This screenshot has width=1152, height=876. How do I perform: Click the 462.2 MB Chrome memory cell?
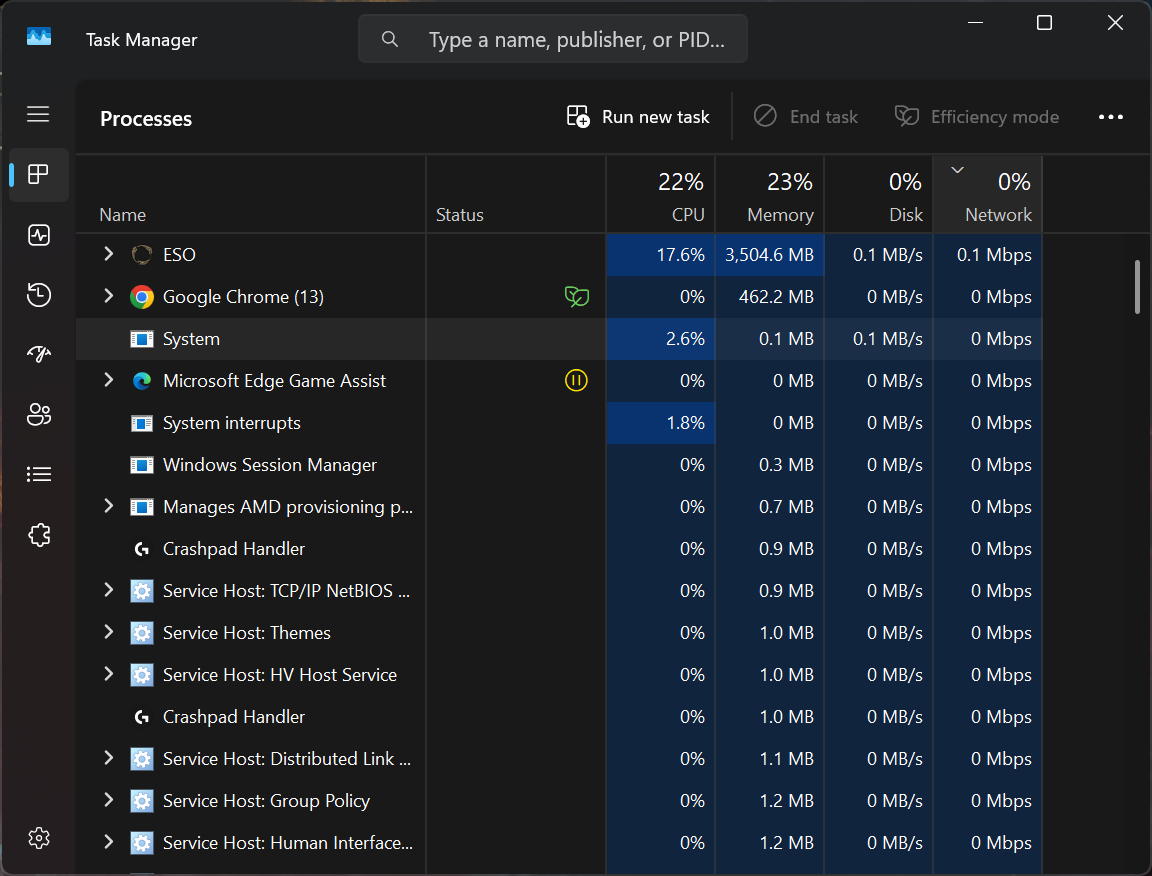point(769,297)
